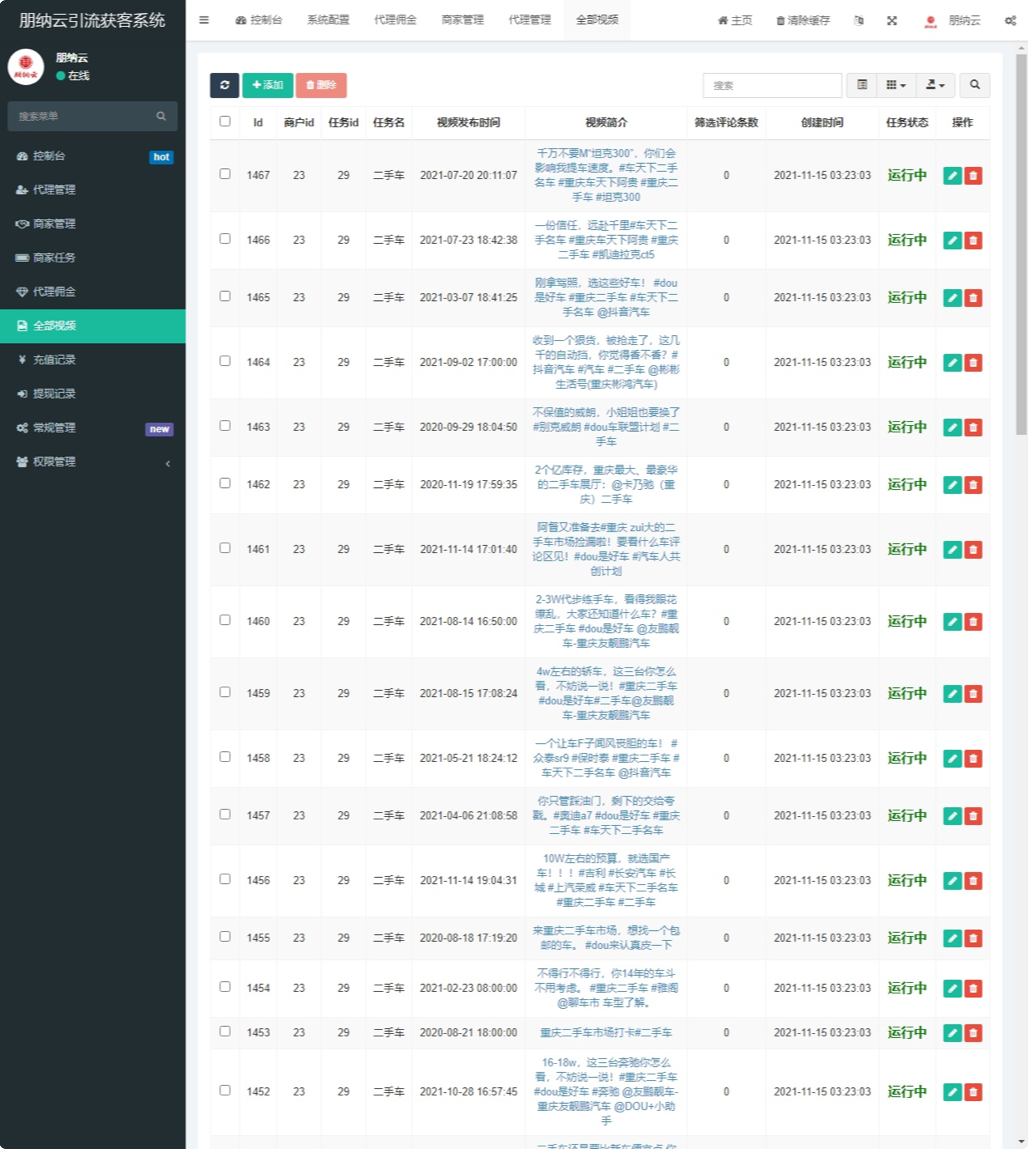Delete row 1459 with trash icon
Image resolution: width=1030 pixels, height=1150 pixels.
(974, 693)
